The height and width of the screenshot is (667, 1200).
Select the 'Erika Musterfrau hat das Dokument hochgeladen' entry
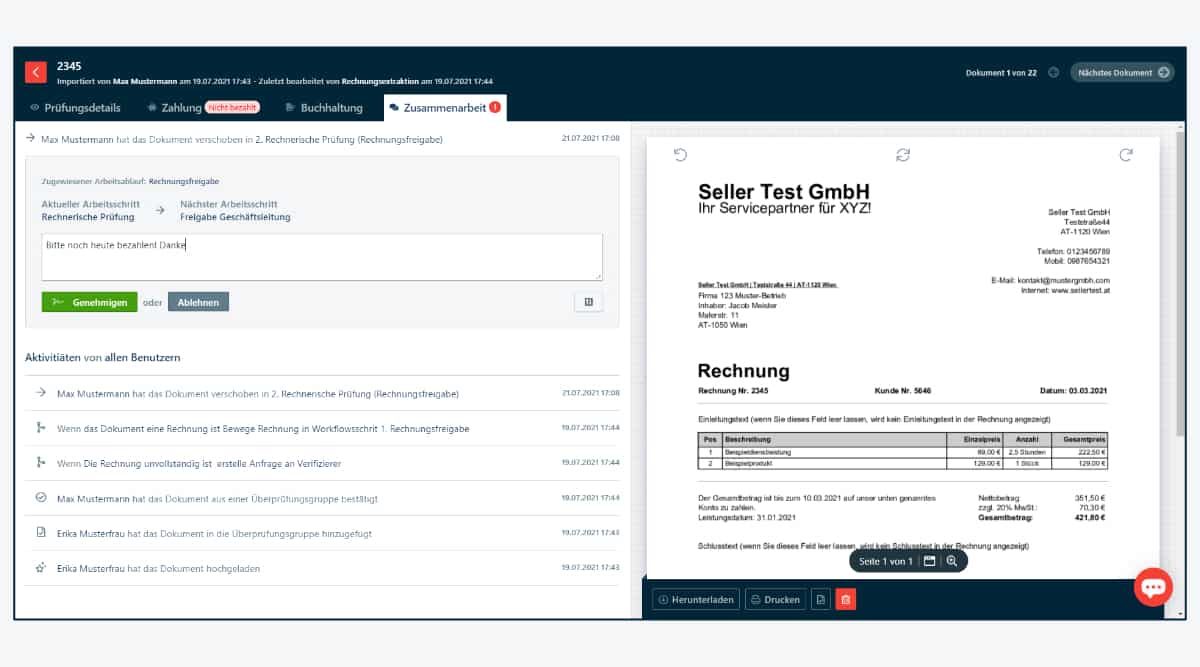(322, 568)
